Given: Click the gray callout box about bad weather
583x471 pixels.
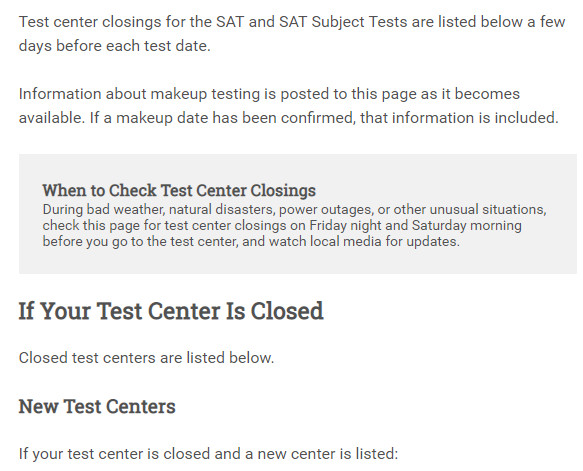Looking at the screenshot, I should [x=298, y=214].
